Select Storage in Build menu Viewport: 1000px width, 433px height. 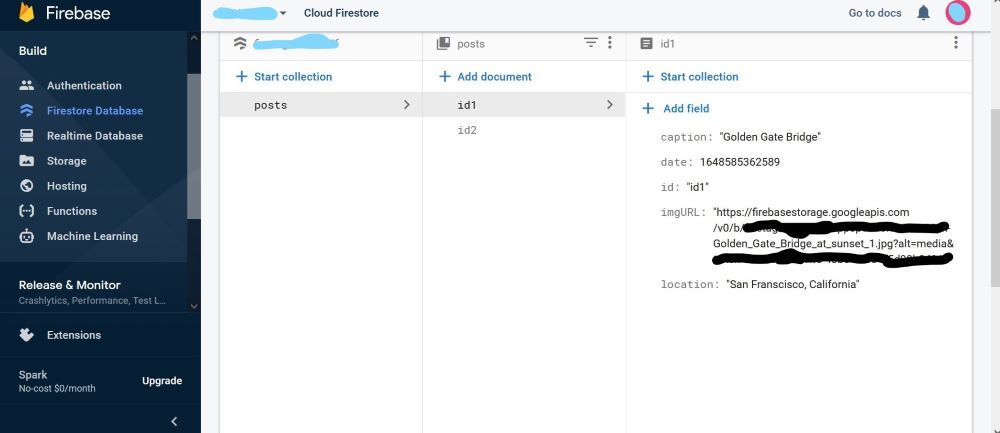pos(66,161)
